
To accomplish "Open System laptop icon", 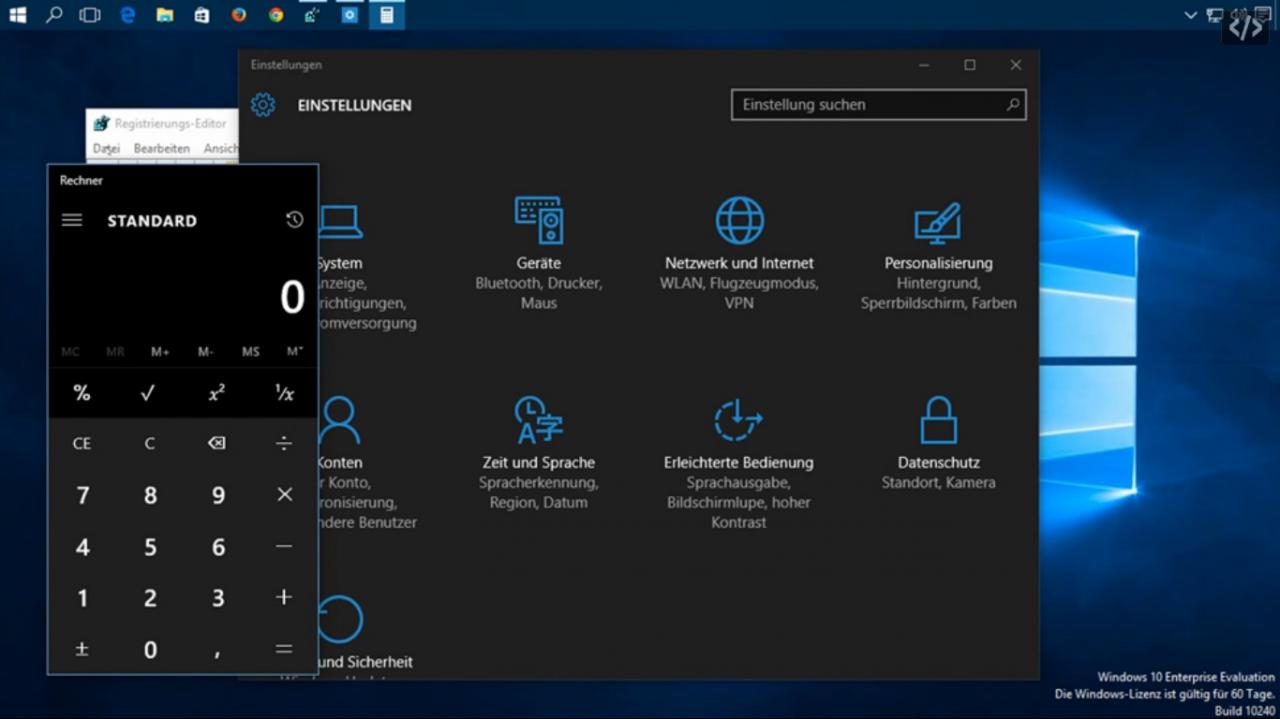I will (x=340, y=222).
